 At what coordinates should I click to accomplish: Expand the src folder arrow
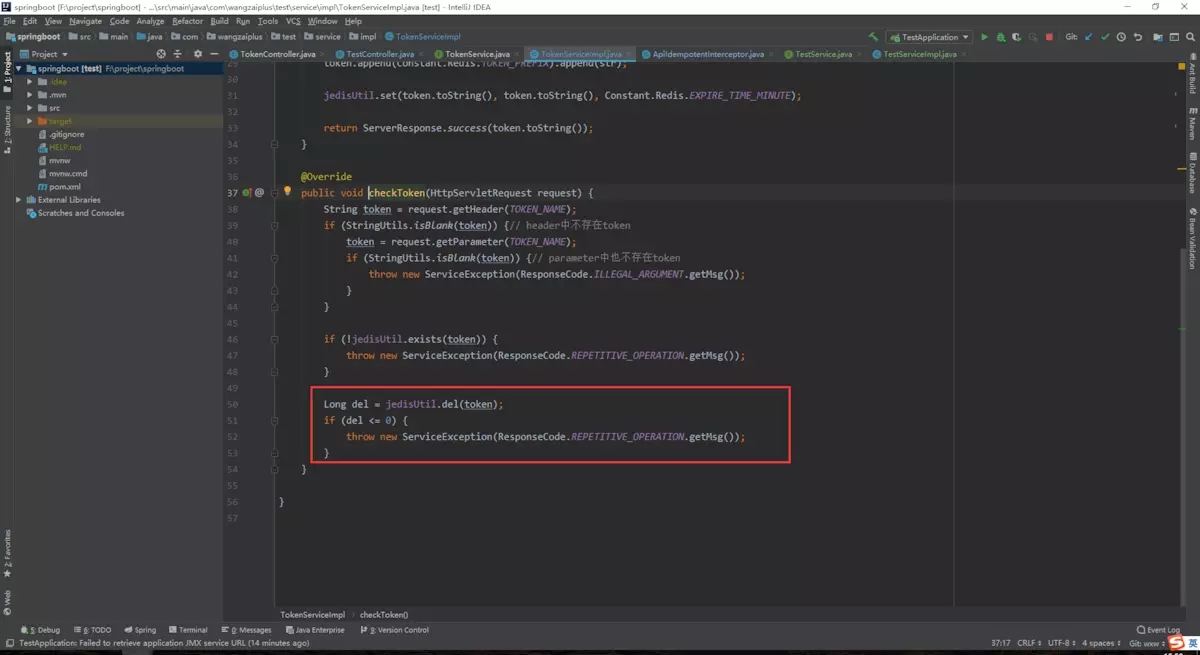coord(30,108)
